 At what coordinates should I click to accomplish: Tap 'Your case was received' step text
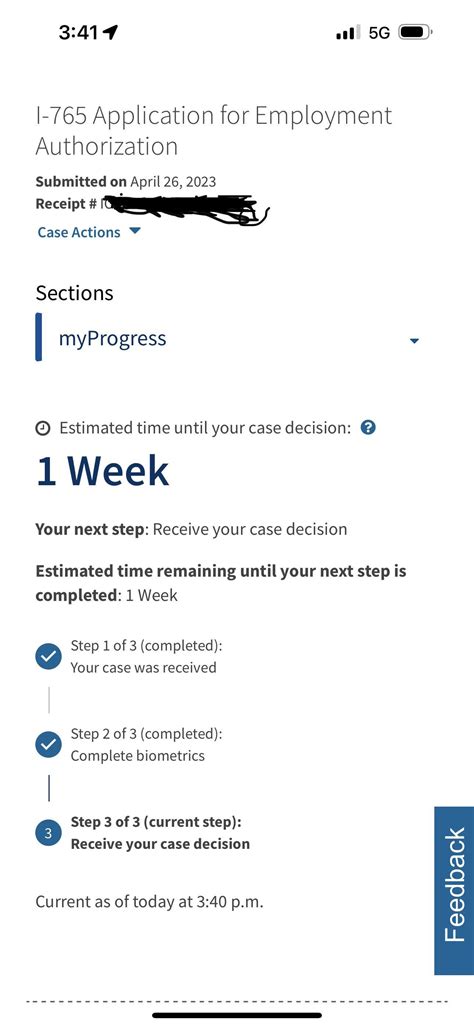click(143, 667)
